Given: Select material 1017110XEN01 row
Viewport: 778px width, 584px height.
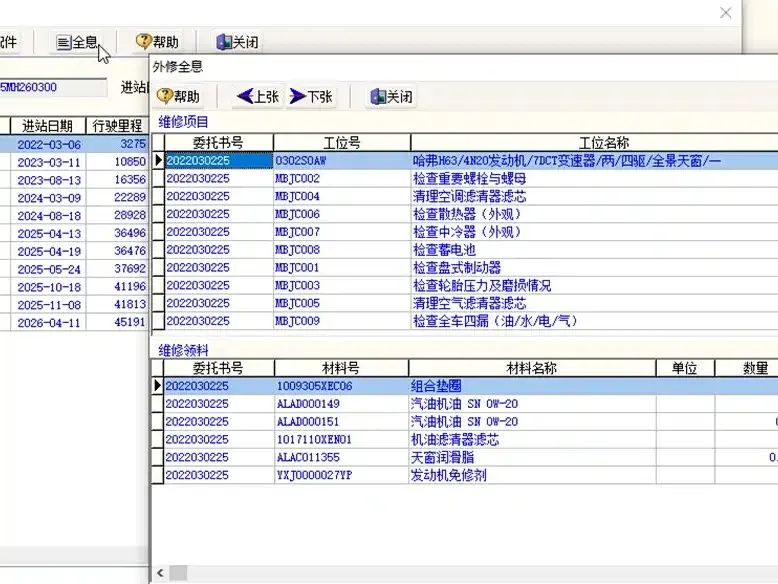Looking at the screenshot, I should [465, 440].
